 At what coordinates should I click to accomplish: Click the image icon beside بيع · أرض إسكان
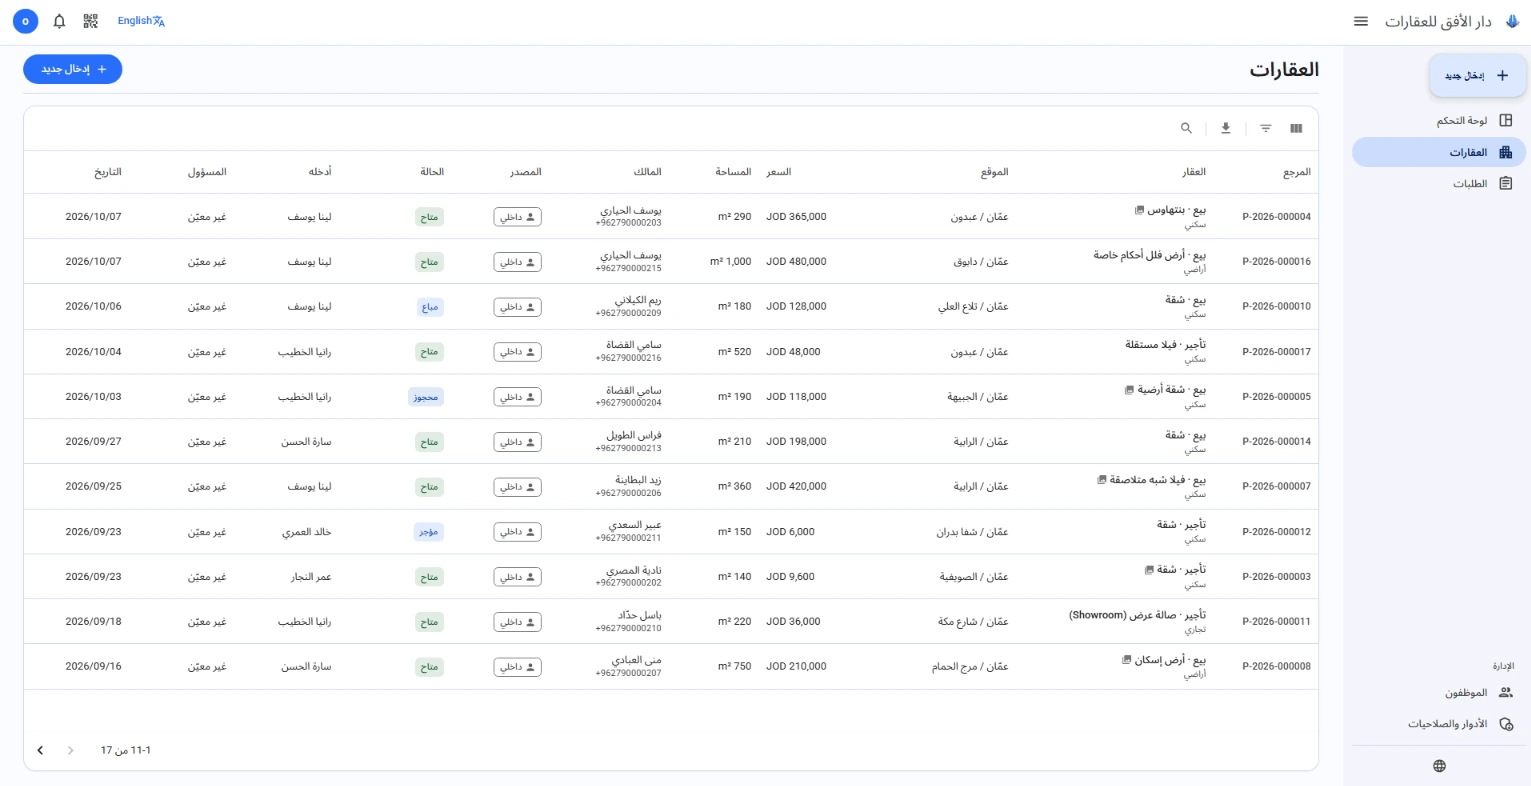(1127, 660)
